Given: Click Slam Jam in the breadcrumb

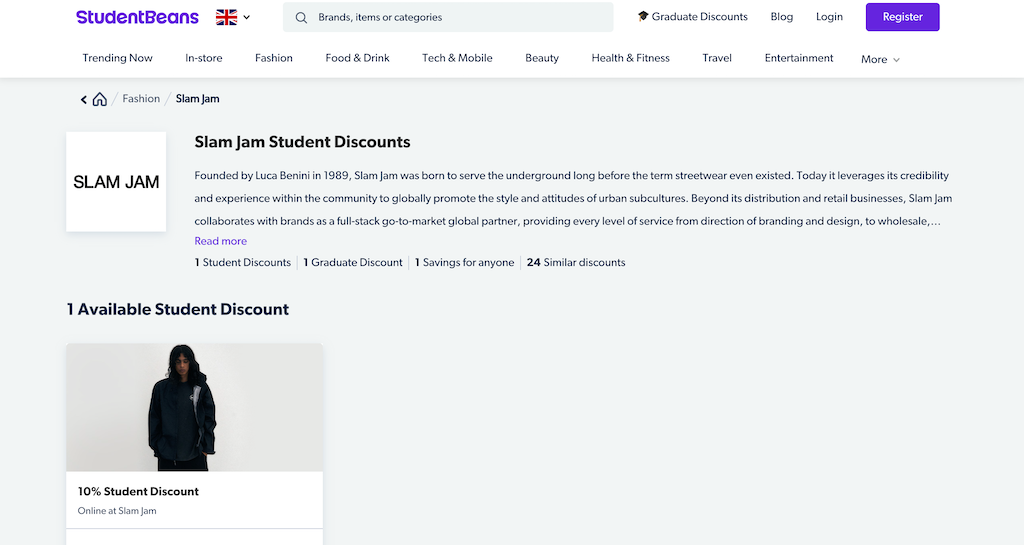Looking at the screenshot, I should tap(197, 99).
